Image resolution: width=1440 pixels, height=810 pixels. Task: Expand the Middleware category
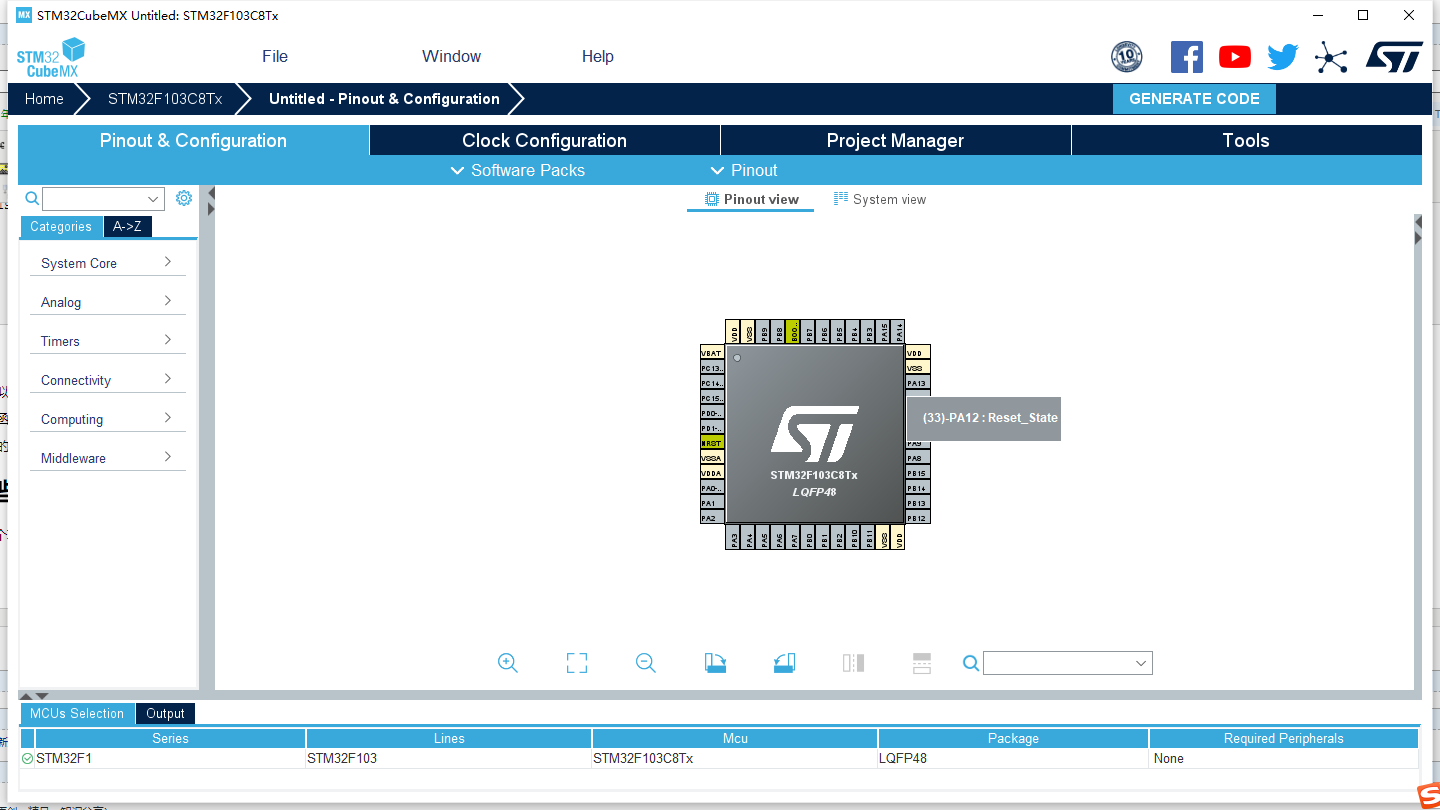108,458
